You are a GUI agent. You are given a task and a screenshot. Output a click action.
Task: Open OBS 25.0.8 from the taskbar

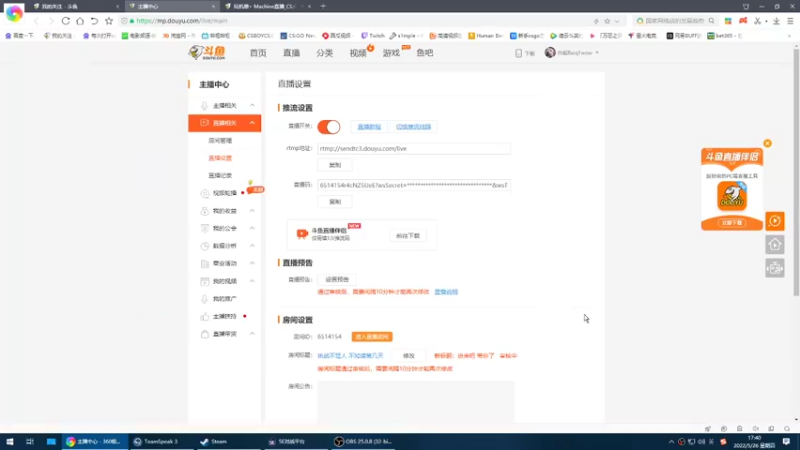362,441
